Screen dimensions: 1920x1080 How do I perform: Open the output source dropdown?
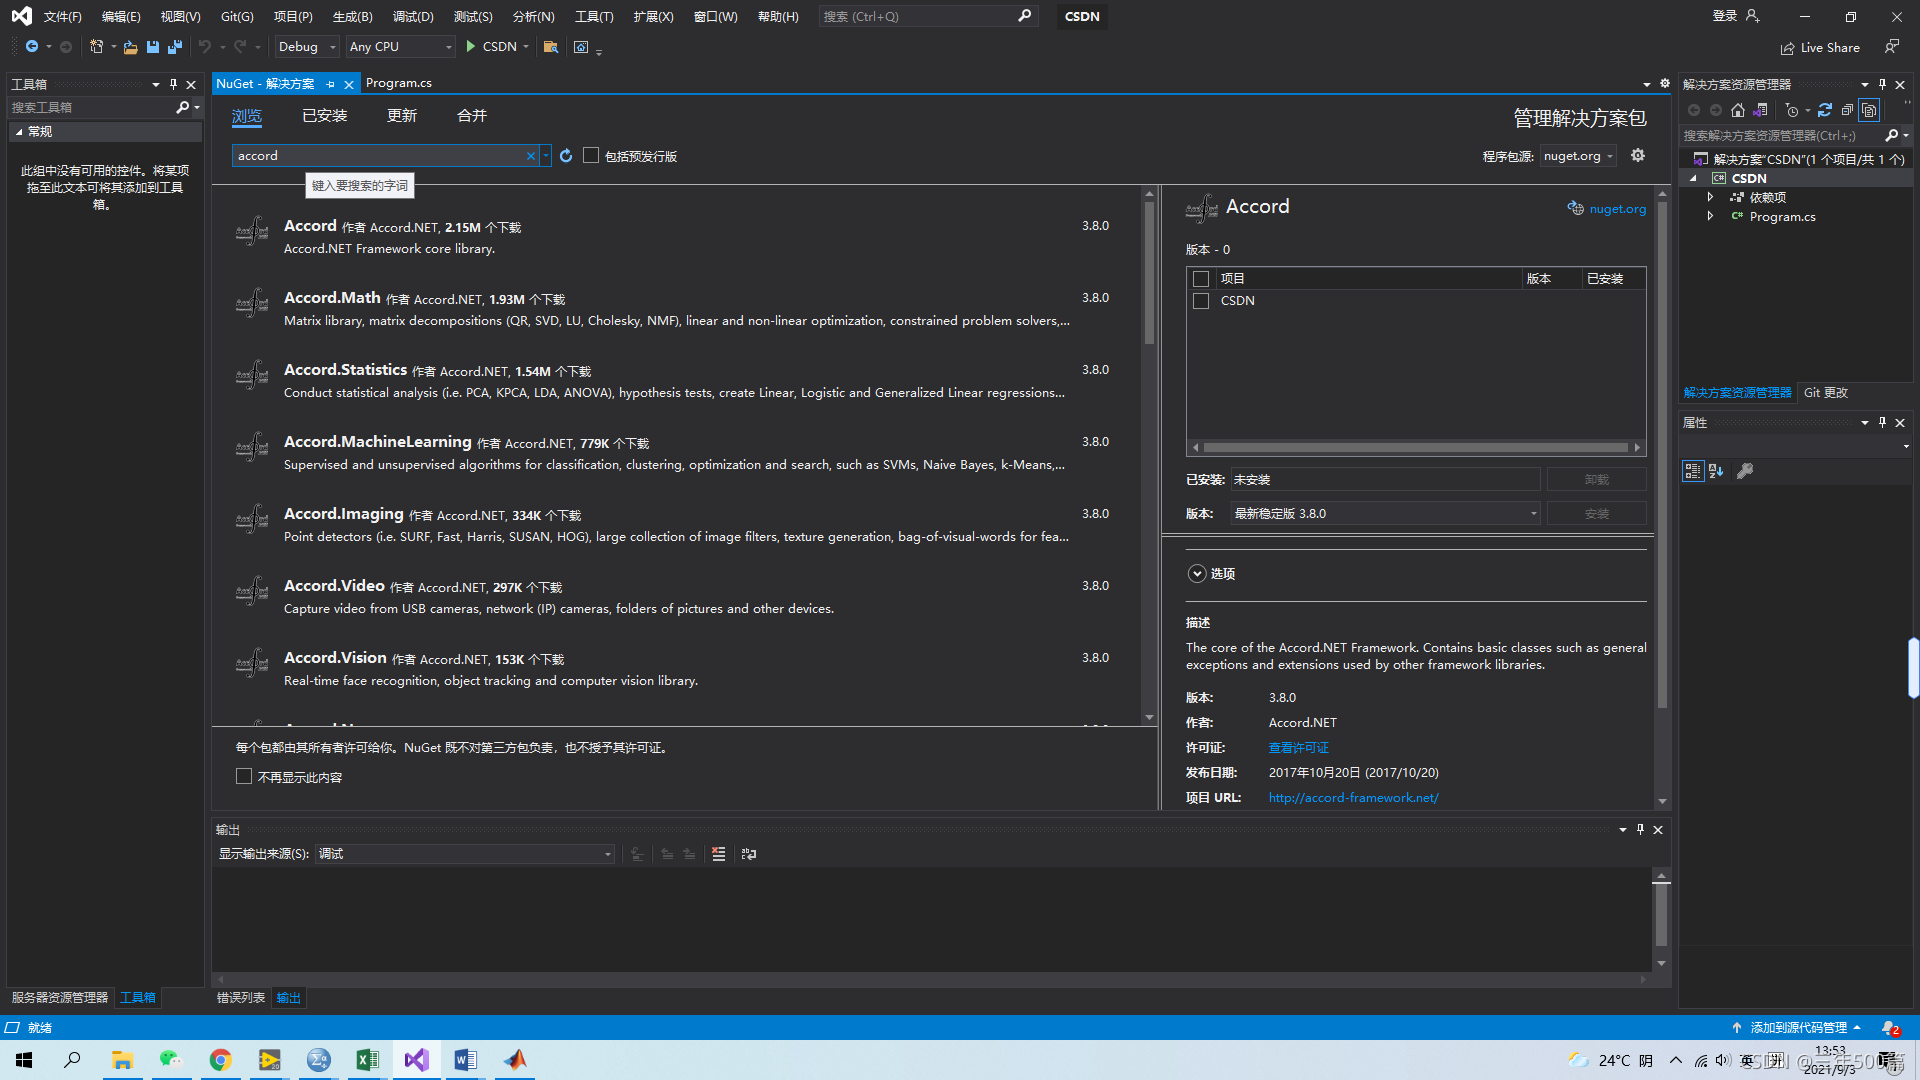465,854
